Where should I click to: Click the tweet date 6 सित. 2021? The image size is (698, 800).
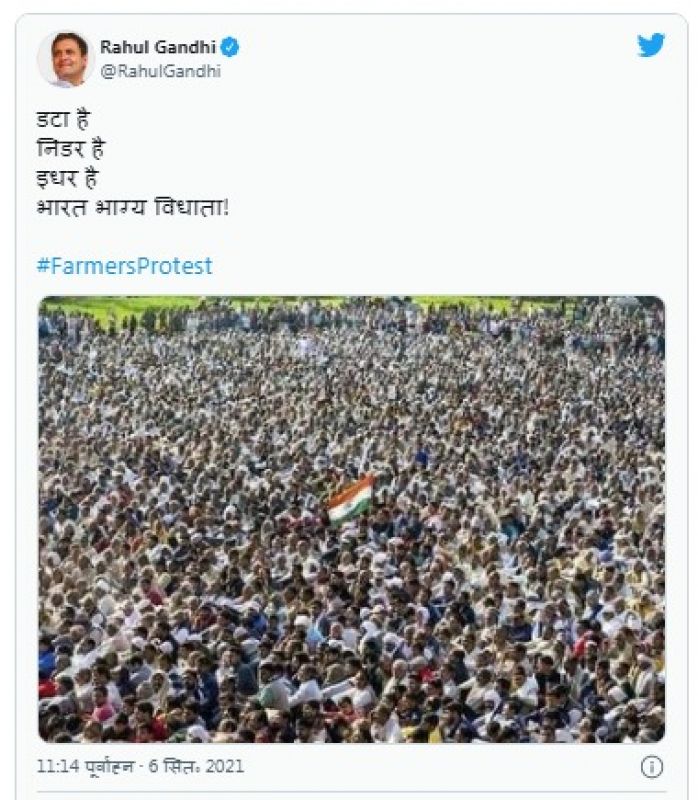pyautogui.click(x=199, y=767)
